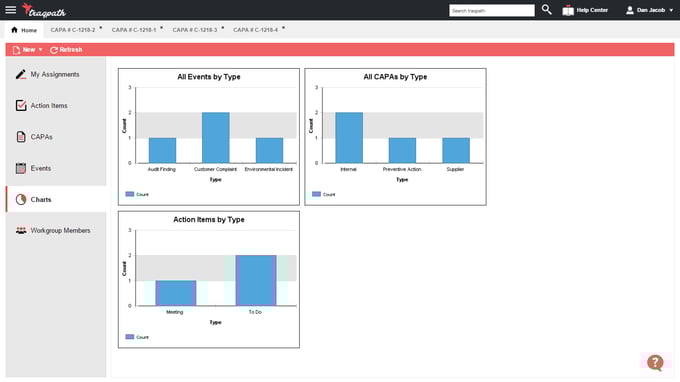Click the Count legend swatch in All Events chart
Image resolution: width=680 pixels, height=382 pixels.
(x=130, y=194)
